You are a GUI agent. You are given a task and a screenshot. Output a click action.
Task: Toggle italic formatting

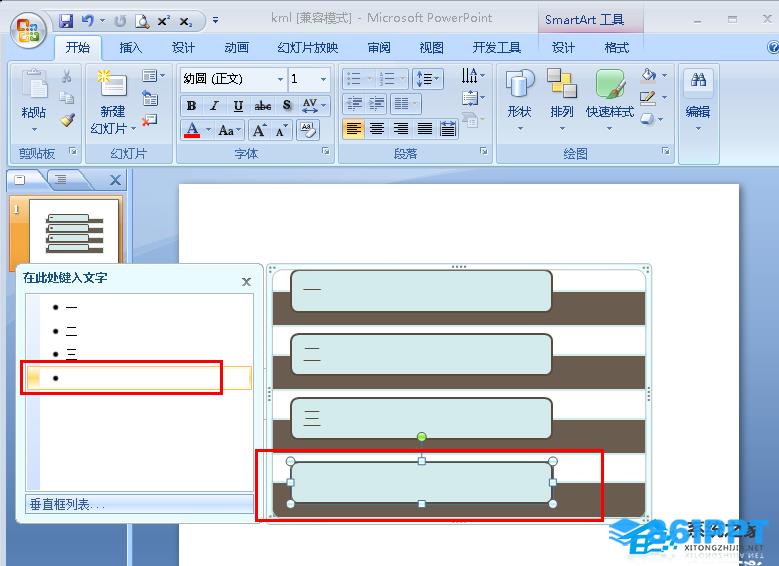(x=214, y=105)
